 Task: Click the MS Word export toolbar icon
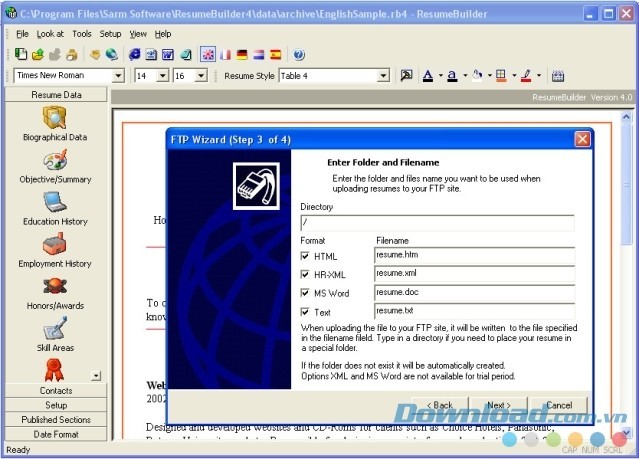[168, 54]
